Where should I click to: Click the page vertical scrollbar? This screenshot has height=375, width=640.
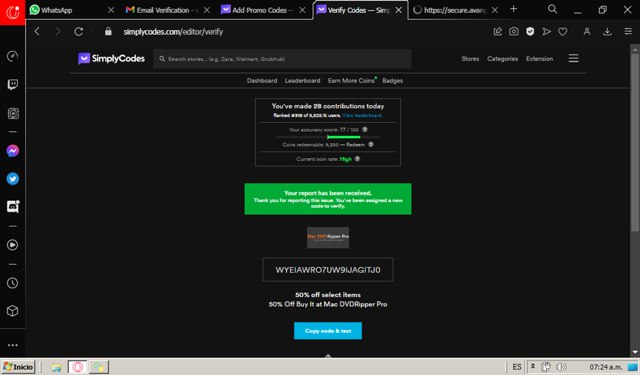[x=635, y=143]
